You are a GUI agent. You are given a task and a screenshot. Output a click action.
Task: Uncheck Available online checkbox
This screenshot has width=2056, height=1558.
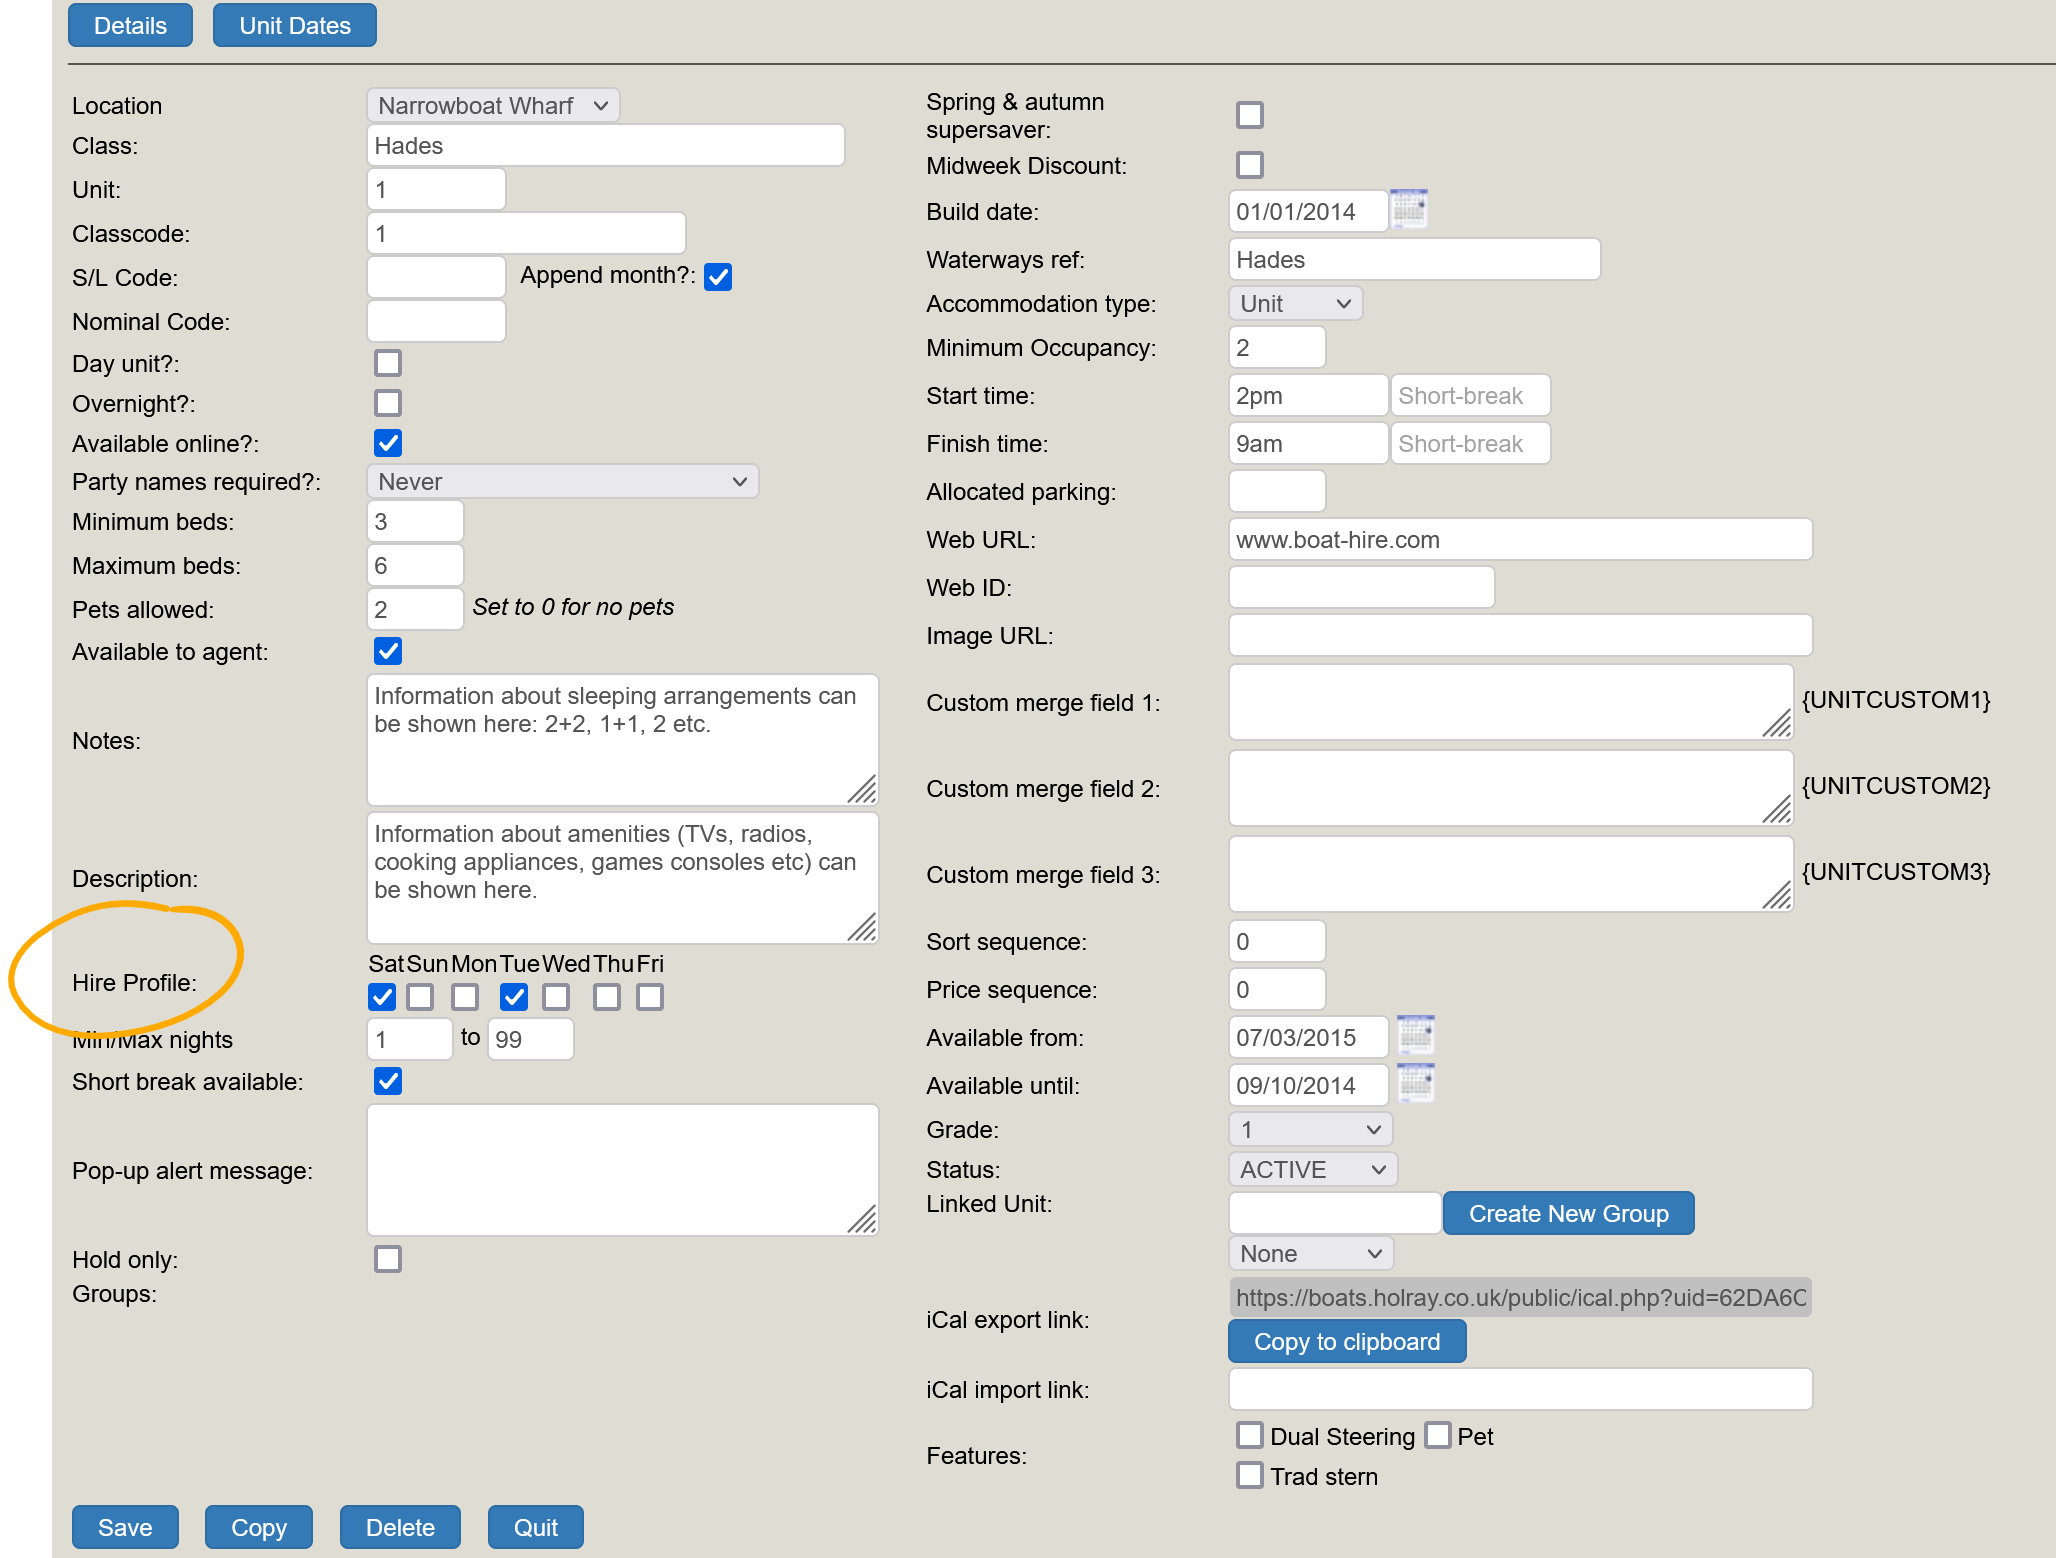388,443
